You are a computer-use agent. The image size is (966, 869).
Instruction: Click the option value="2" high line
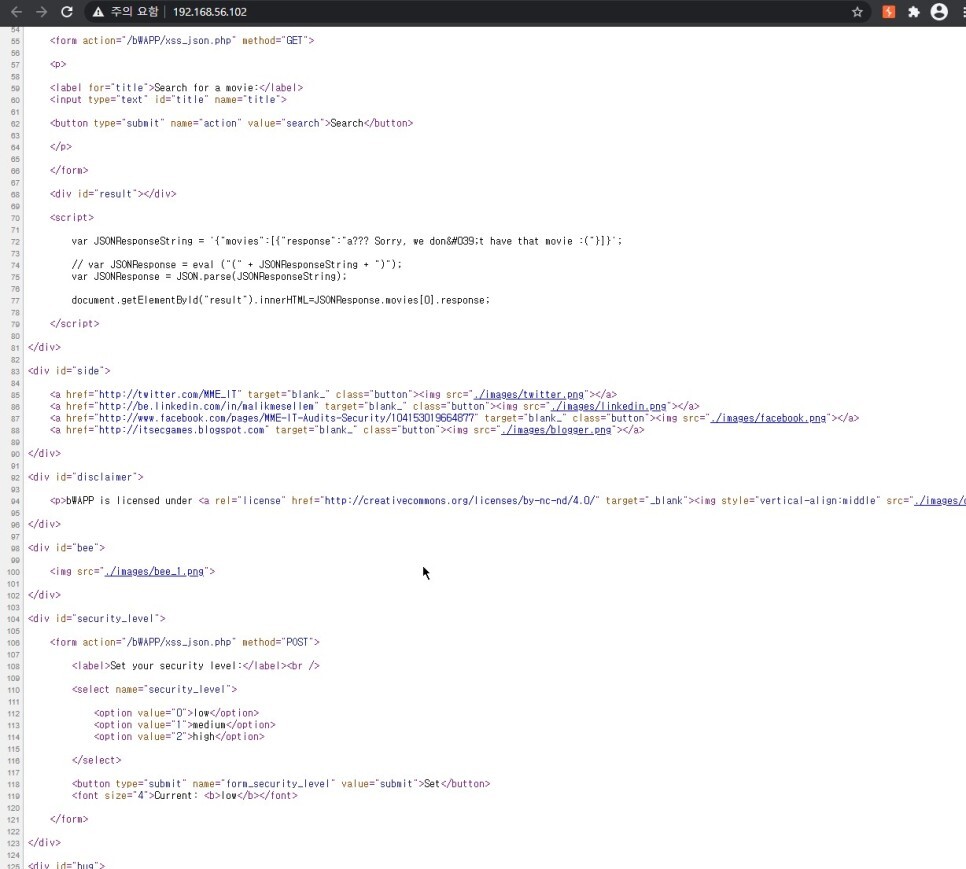[x=179, y=737]
